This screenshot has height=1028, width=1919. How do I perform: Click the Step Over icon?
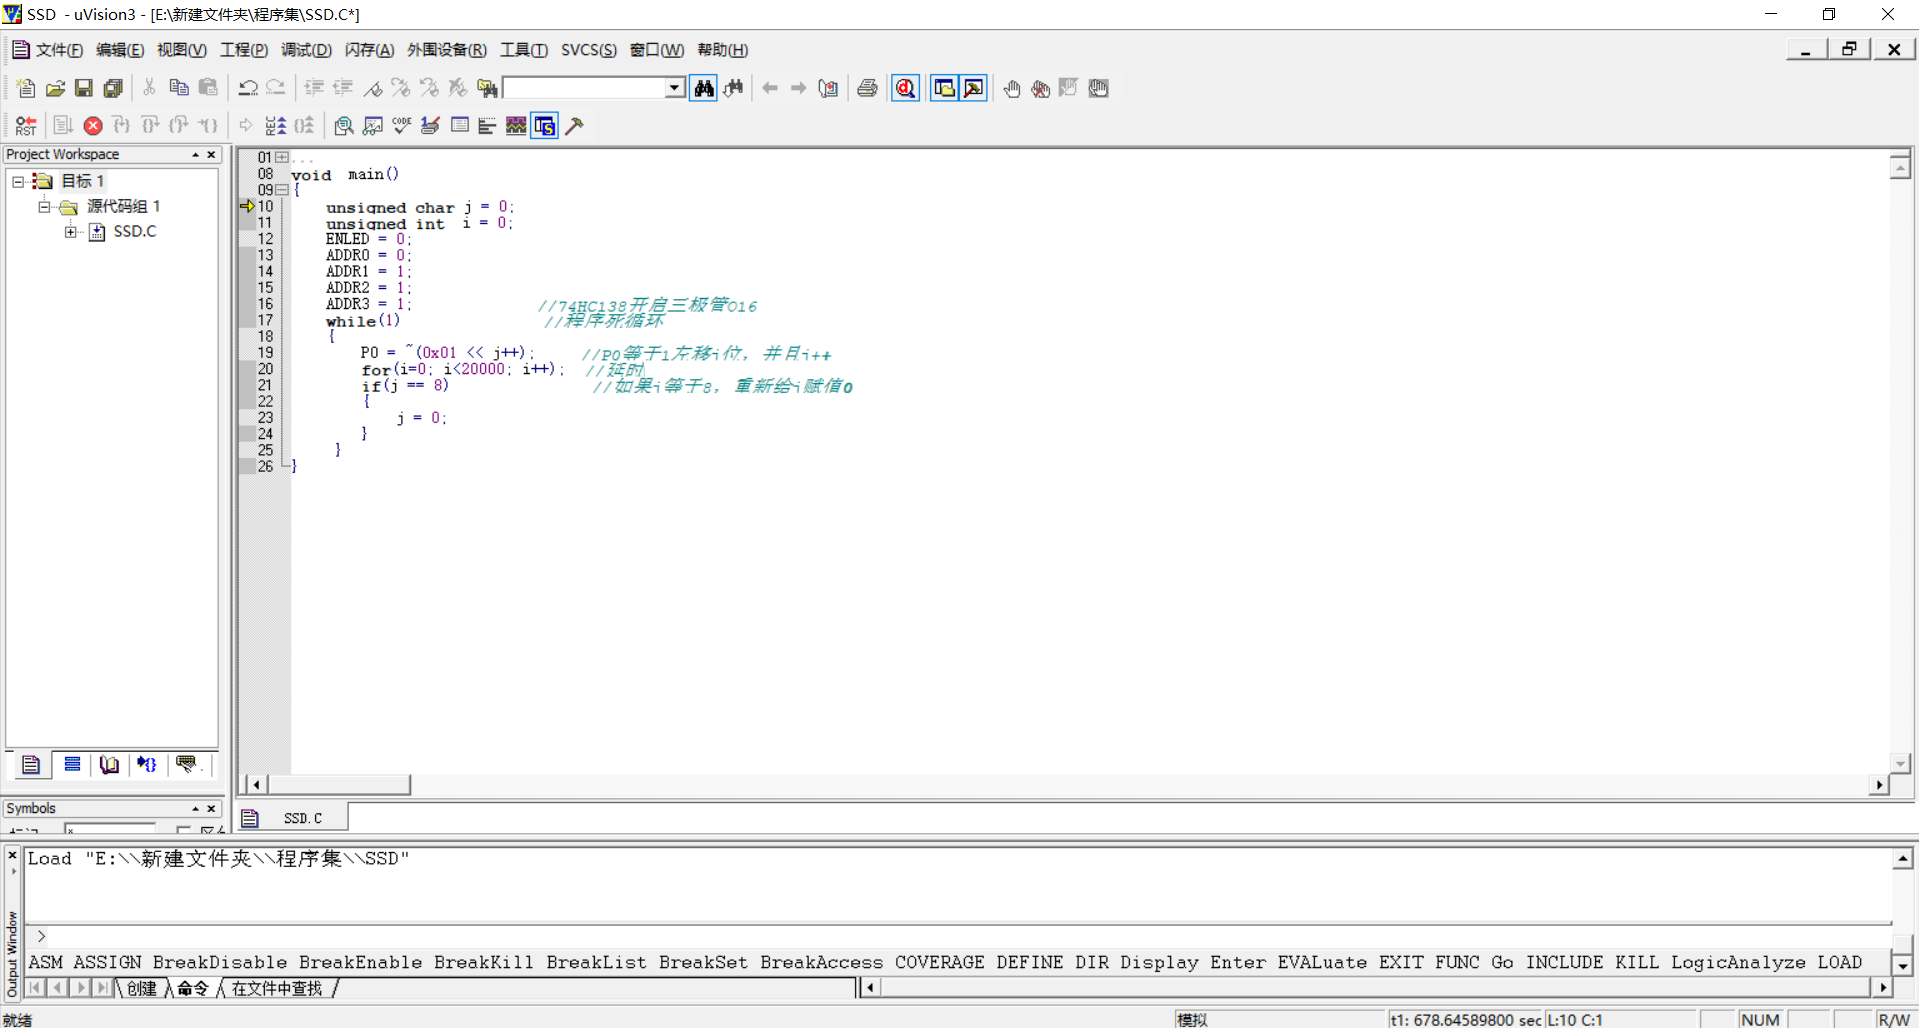150,125
